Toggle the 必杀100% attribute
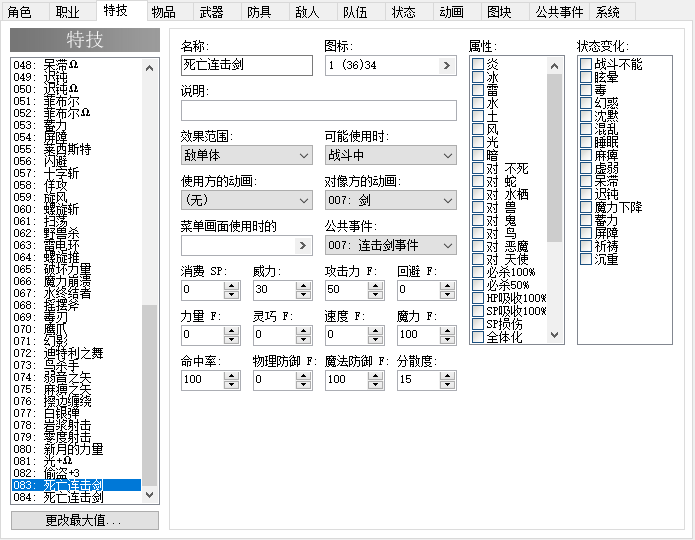This screenshot has width=695, height=540. (478, 272)
